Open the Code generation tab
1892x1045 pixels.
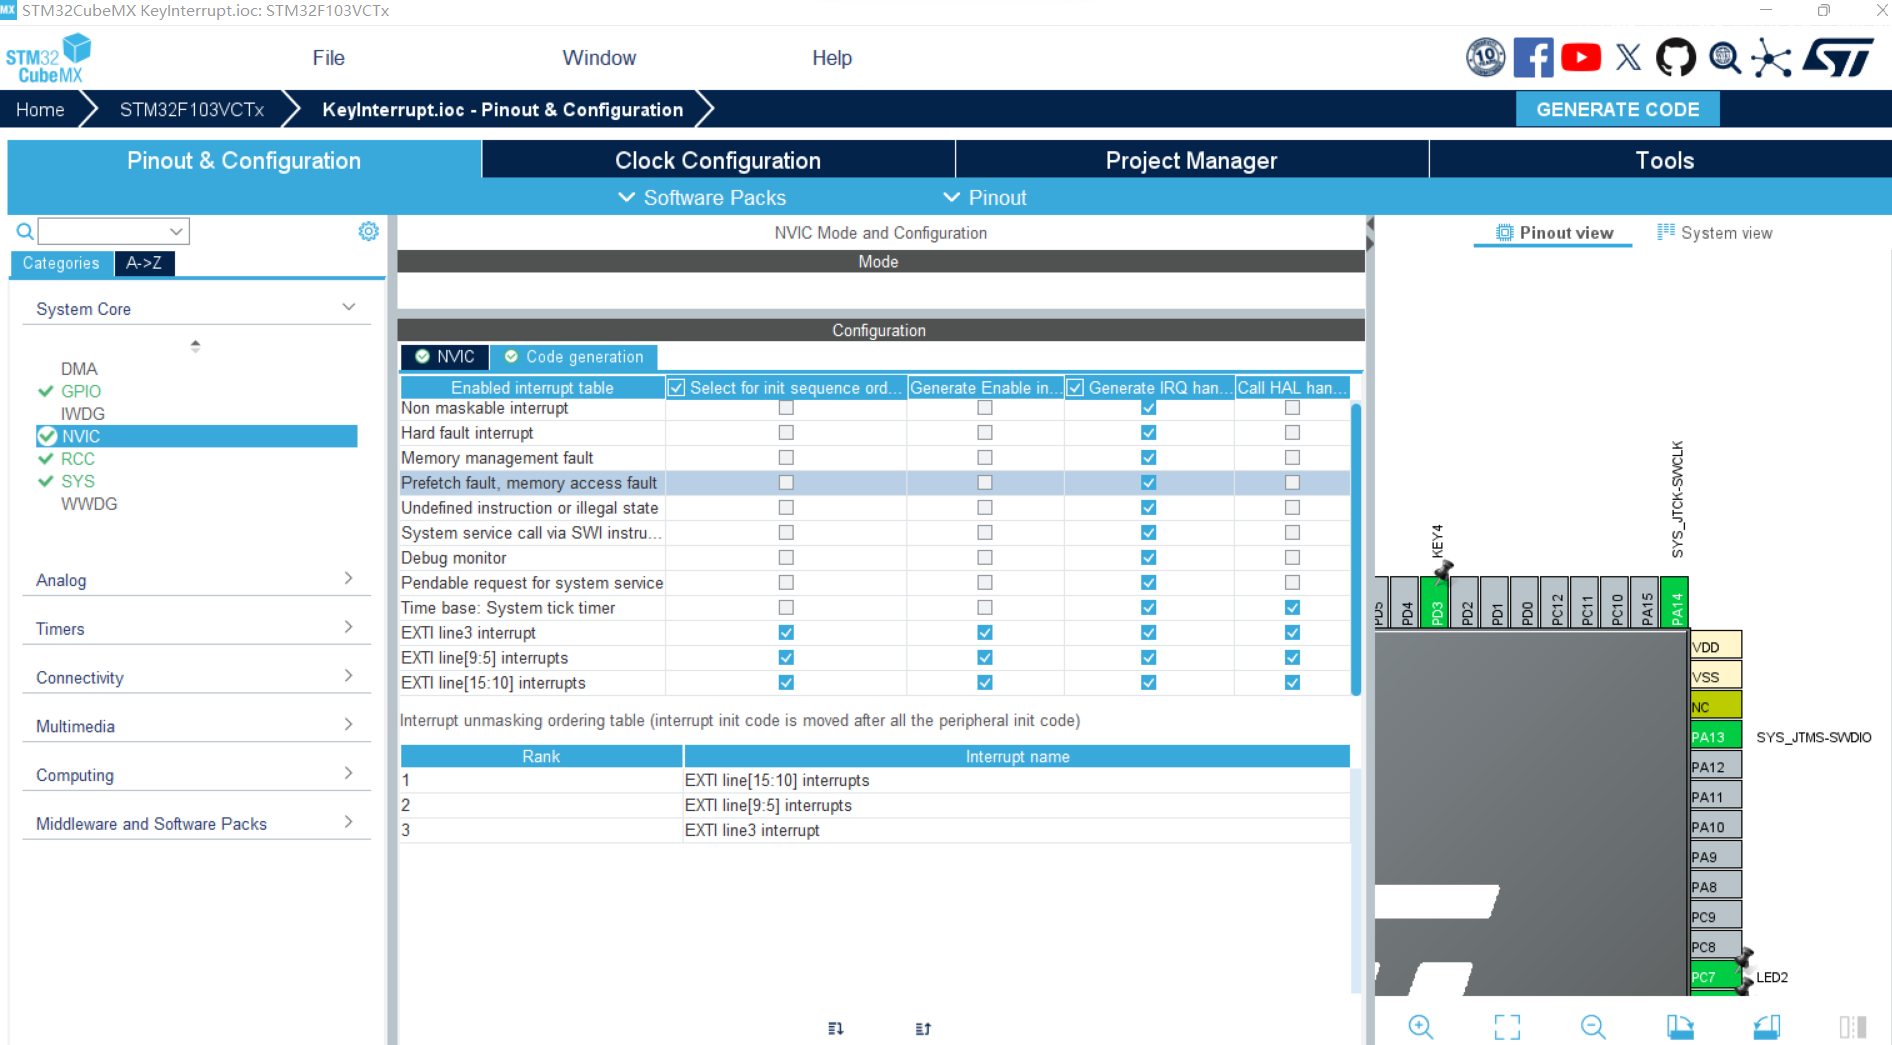point(575,357)
